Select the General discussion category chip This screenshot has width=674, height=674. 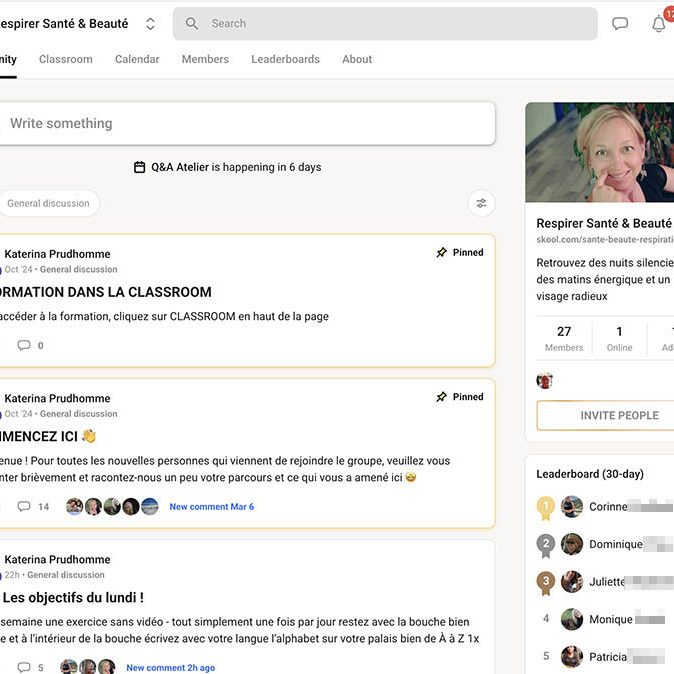coord(48,204)
